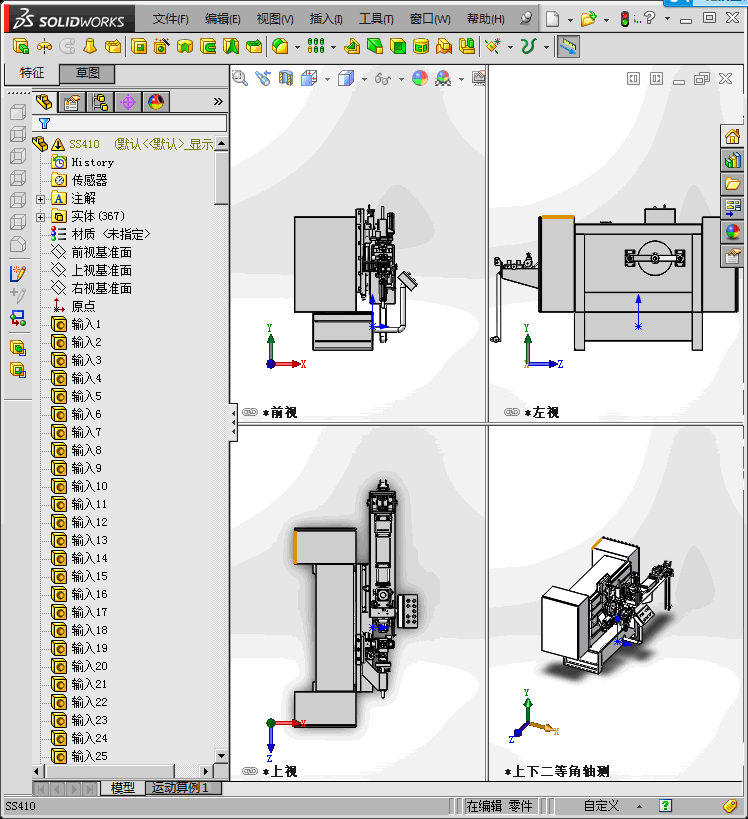Click Zoom to Area magnifier icon
Viewport: 748px width, 819px height.
tap(240, 78)
